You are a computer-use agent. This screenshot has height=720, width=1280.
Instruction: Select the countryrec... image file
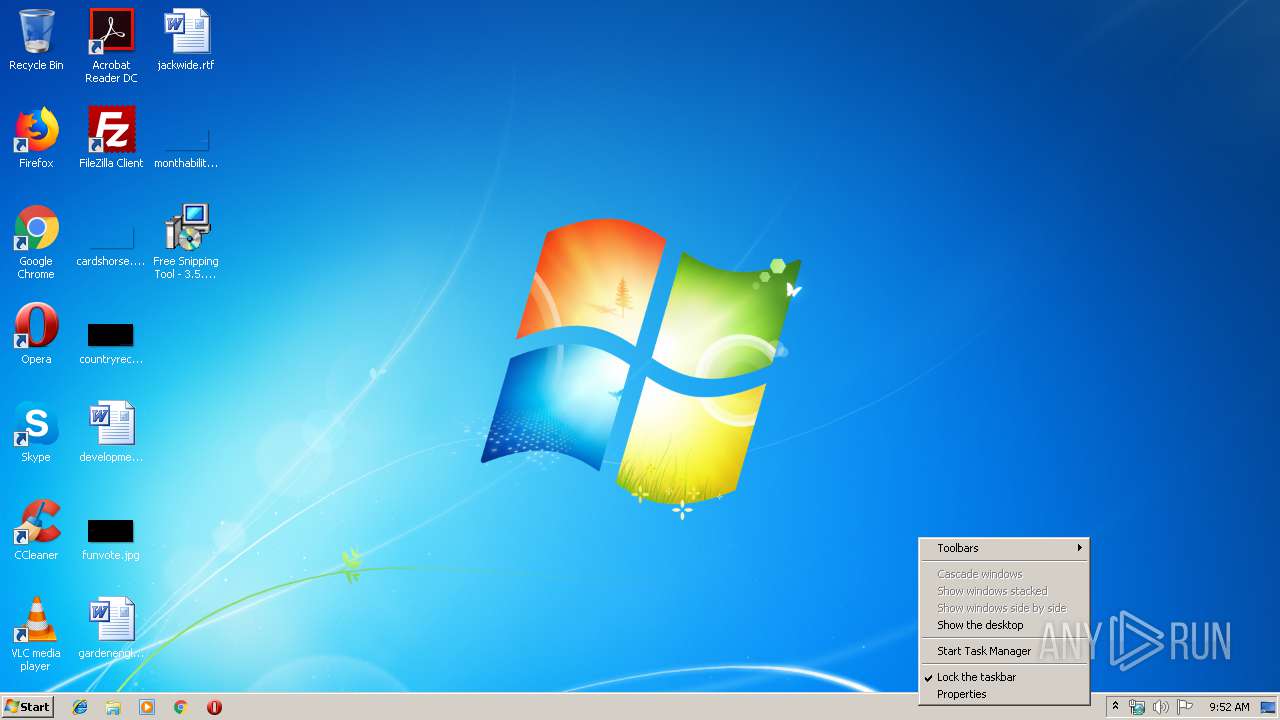point(111,342)
